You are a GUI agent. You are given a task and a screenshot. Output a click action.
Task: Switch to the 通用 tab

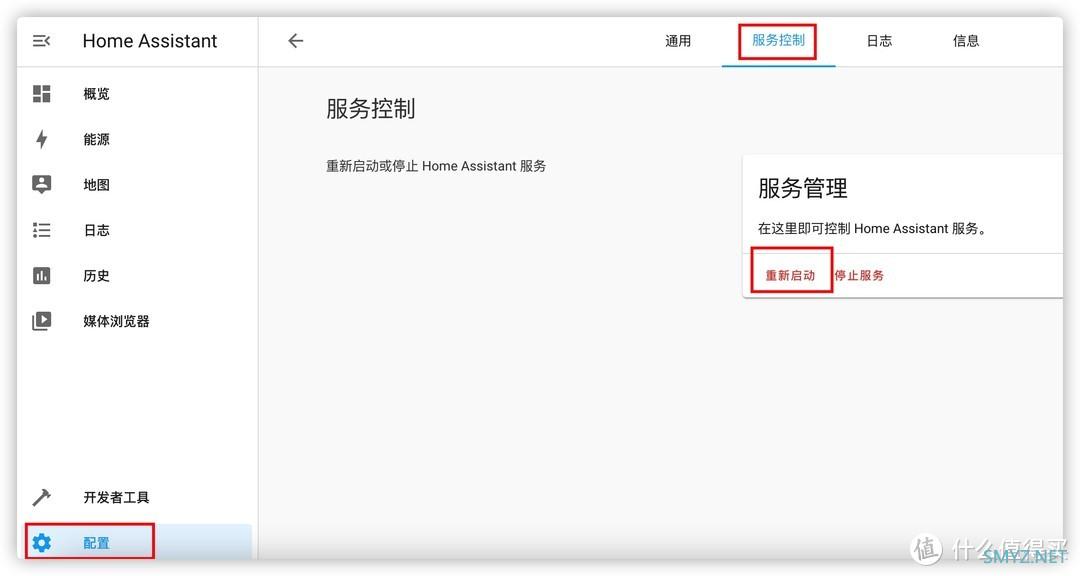[678, 41]
